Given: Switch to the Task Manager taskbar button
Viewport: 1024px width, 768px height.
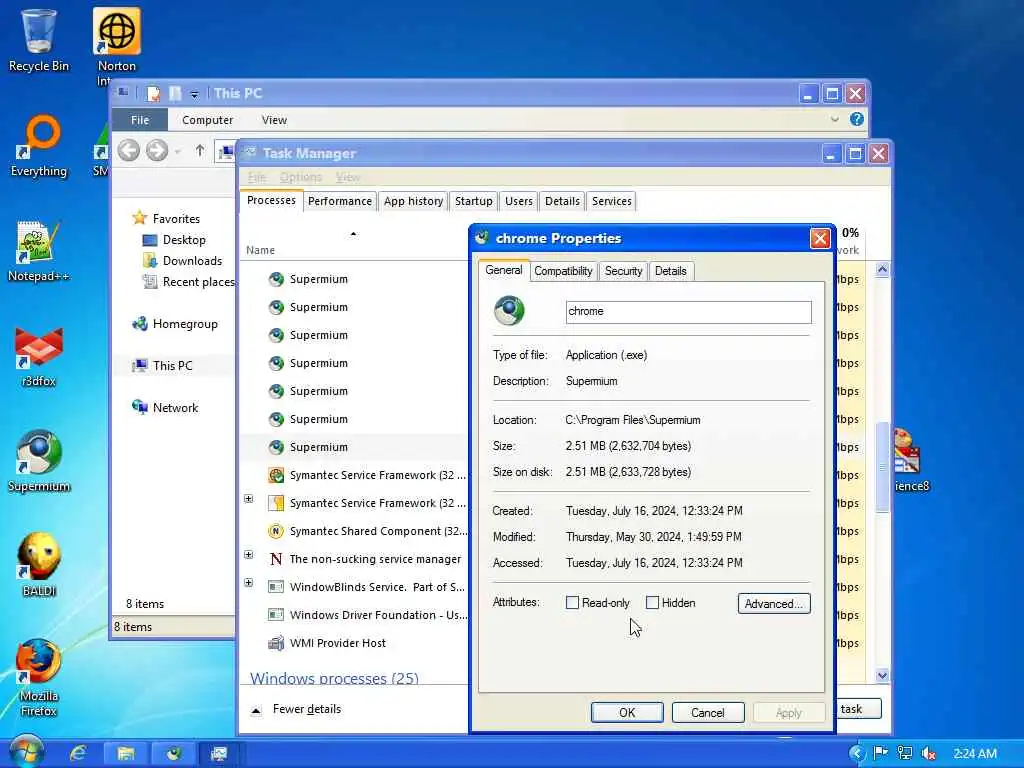Looking at the screenshot, I should [219, 754].
